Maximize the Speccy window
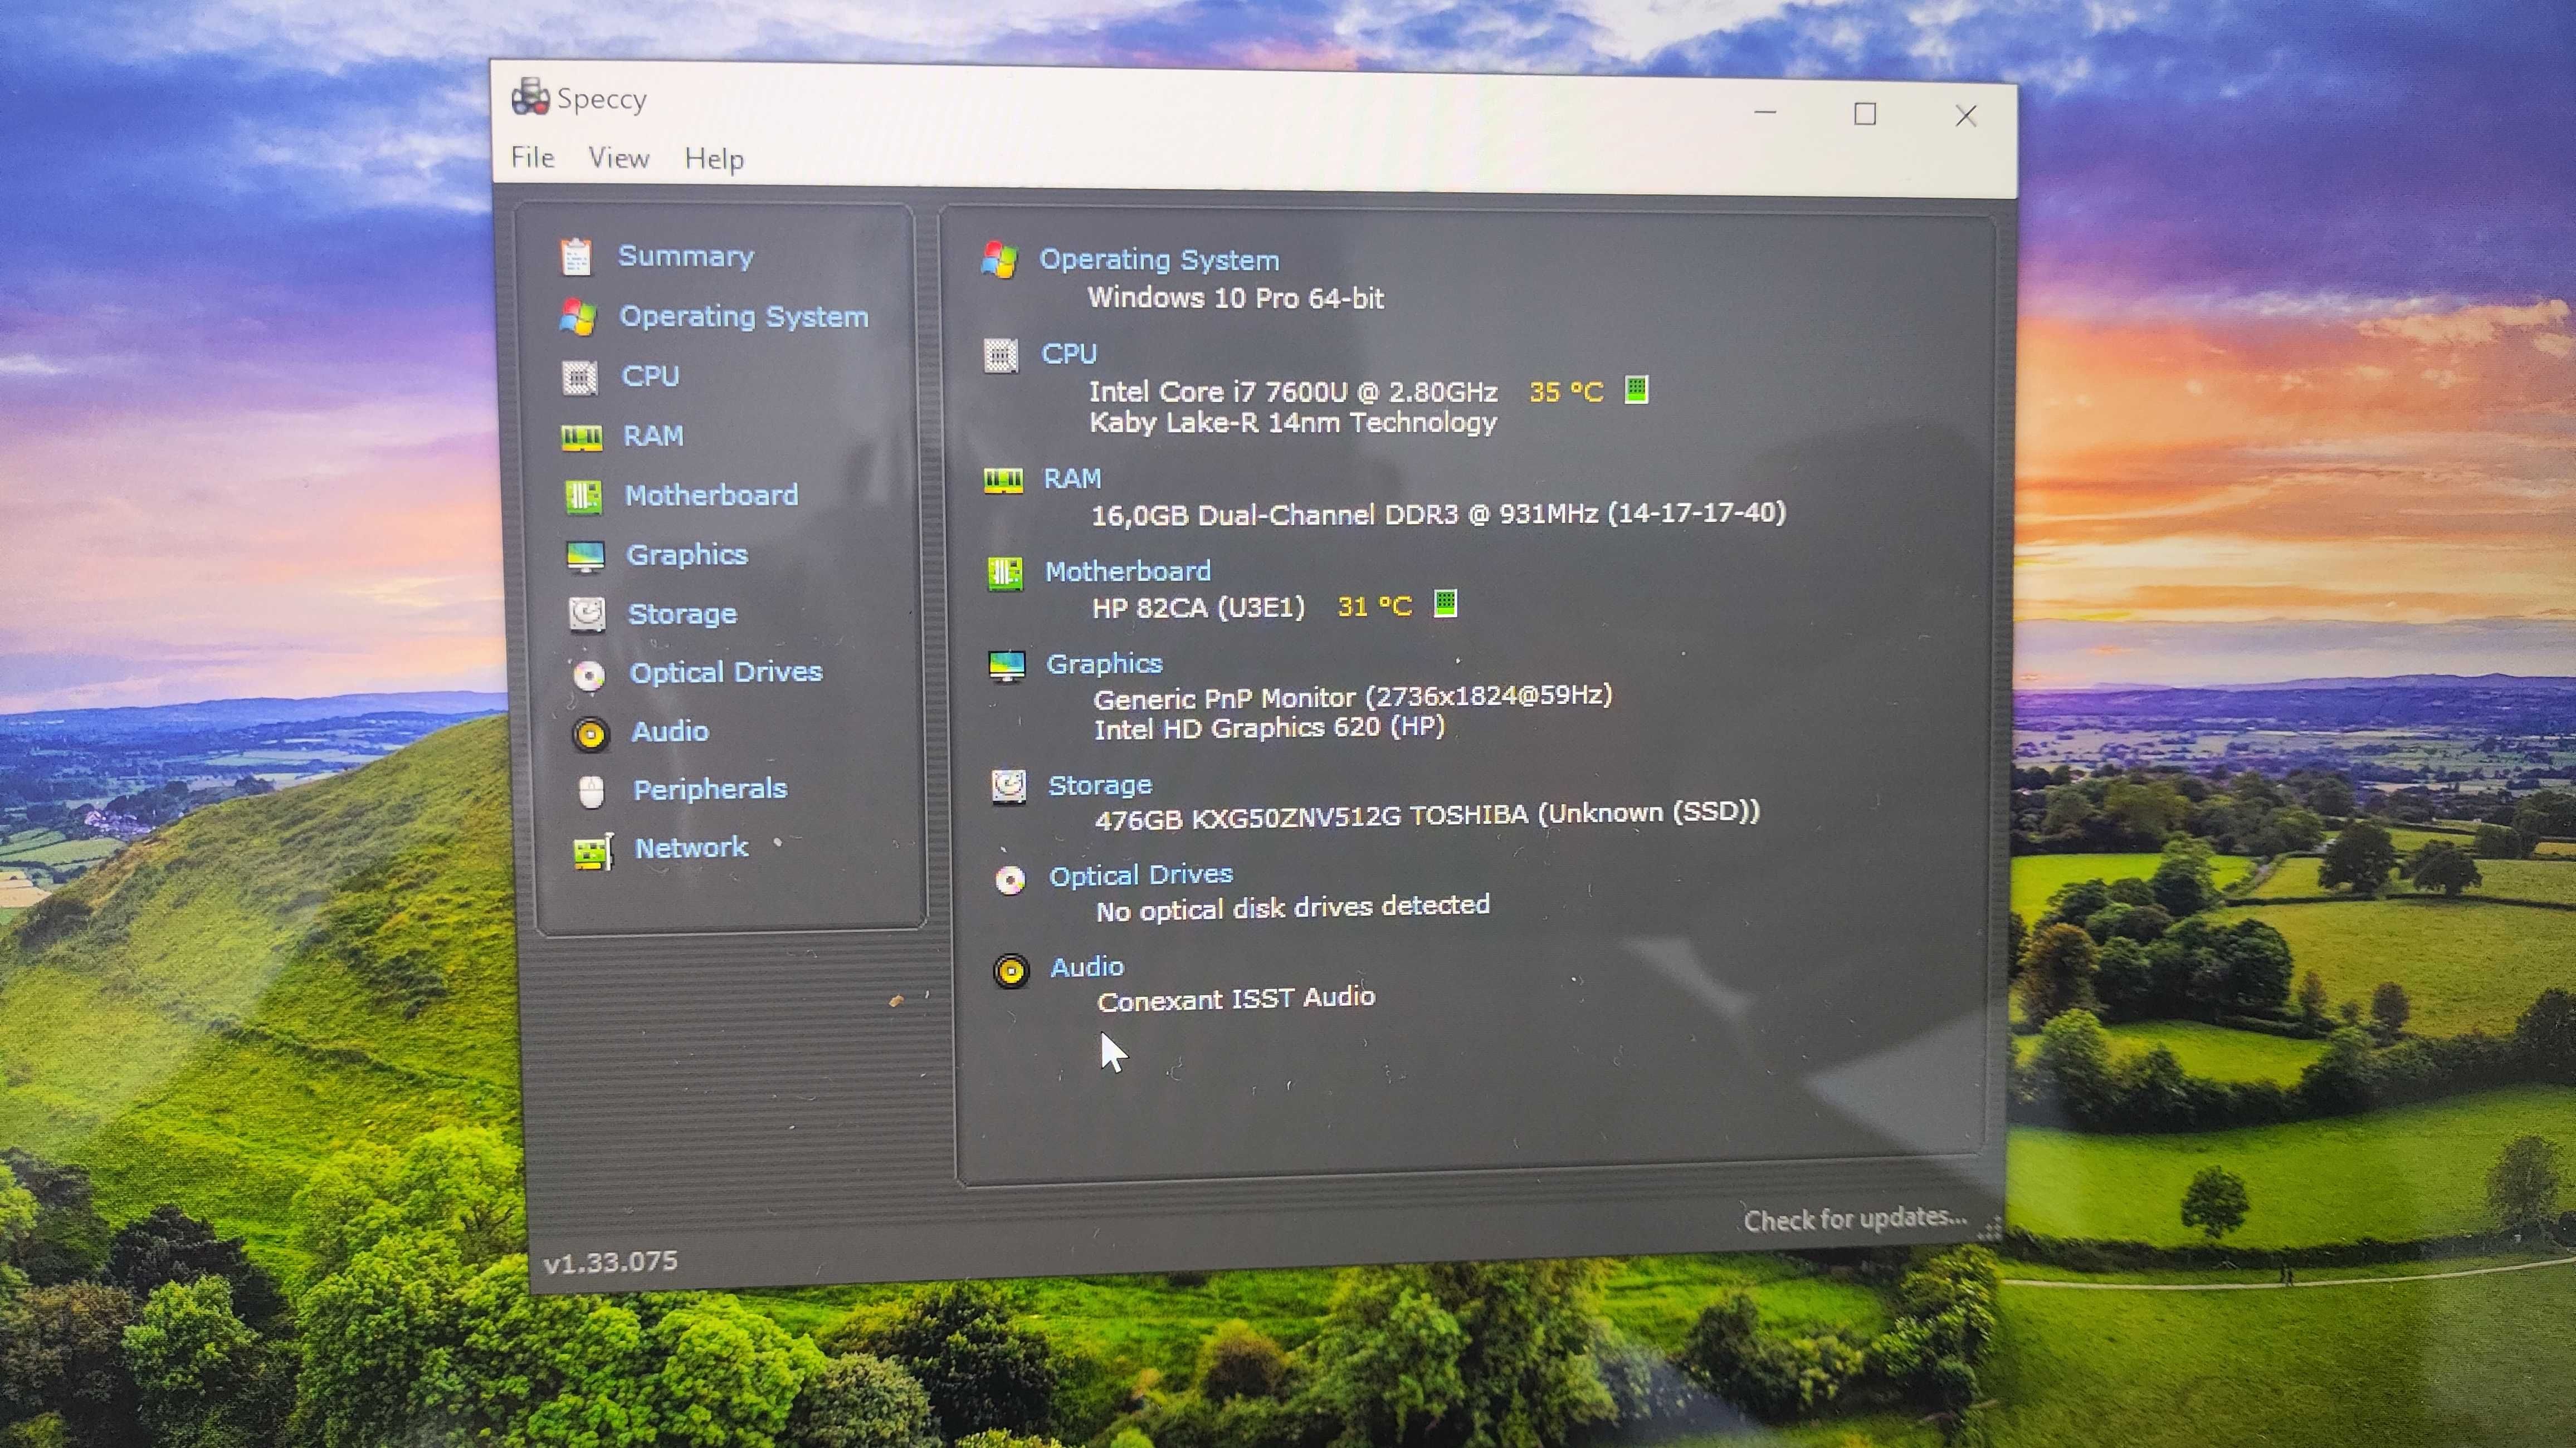Image resolution: width=2576 pixels, height=1448 pixels. (1865, 114)
